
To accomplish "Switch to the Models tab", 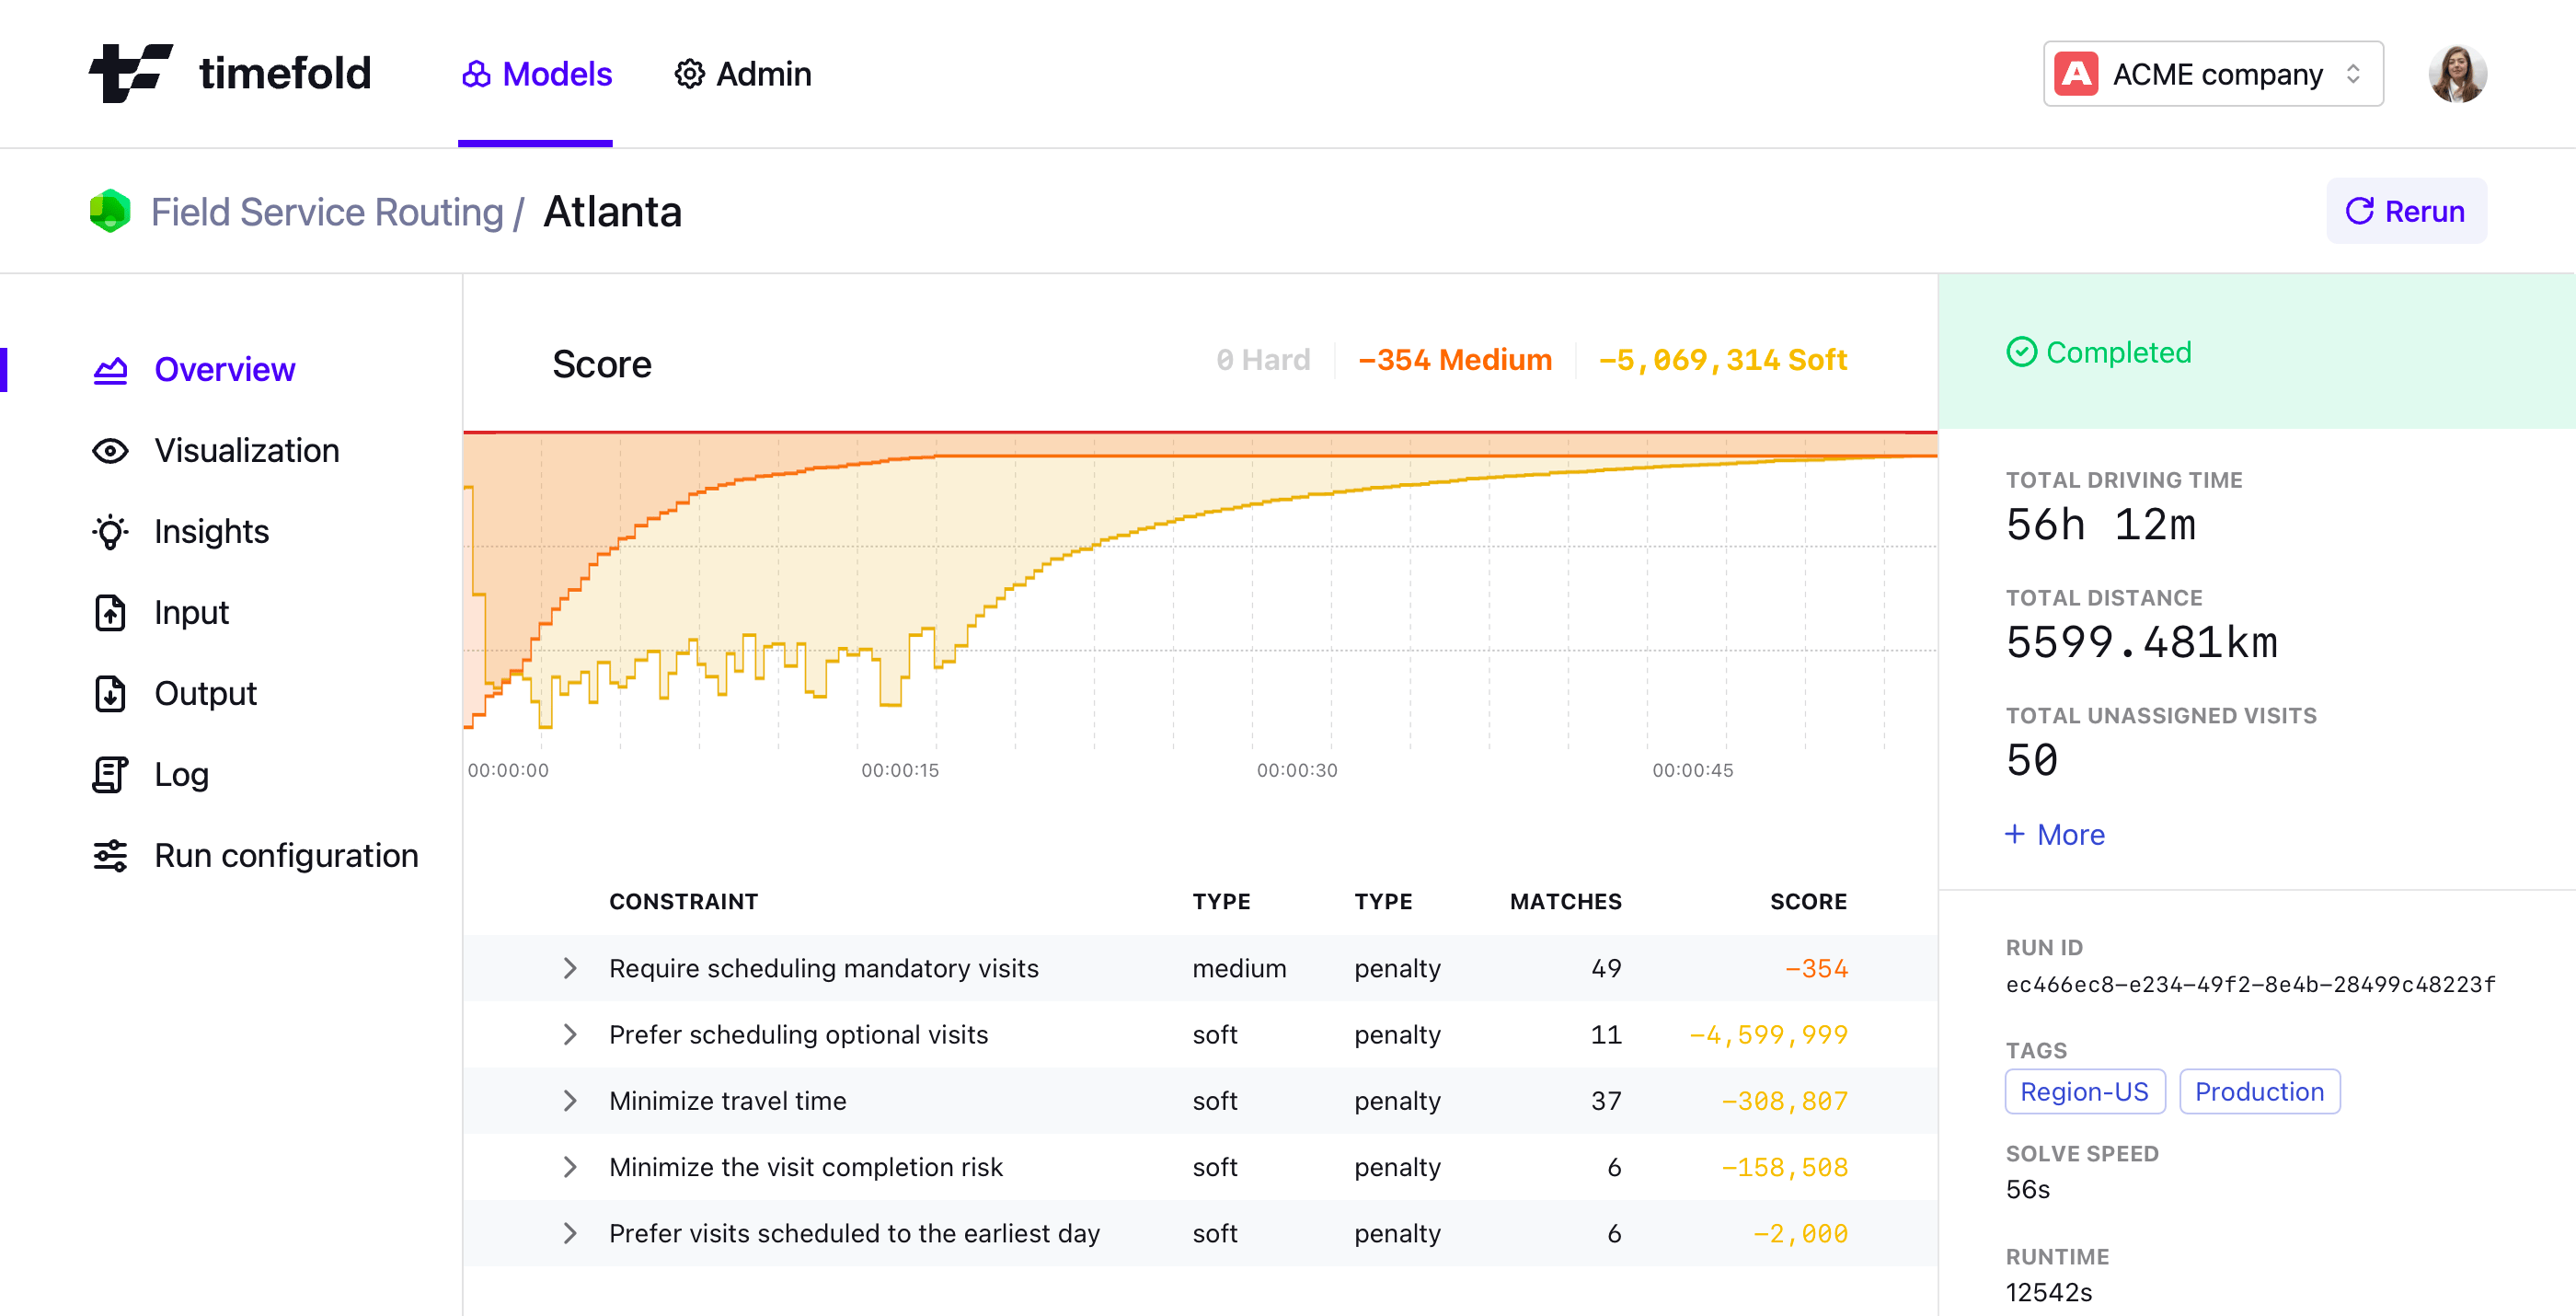I will pos(536,74).
